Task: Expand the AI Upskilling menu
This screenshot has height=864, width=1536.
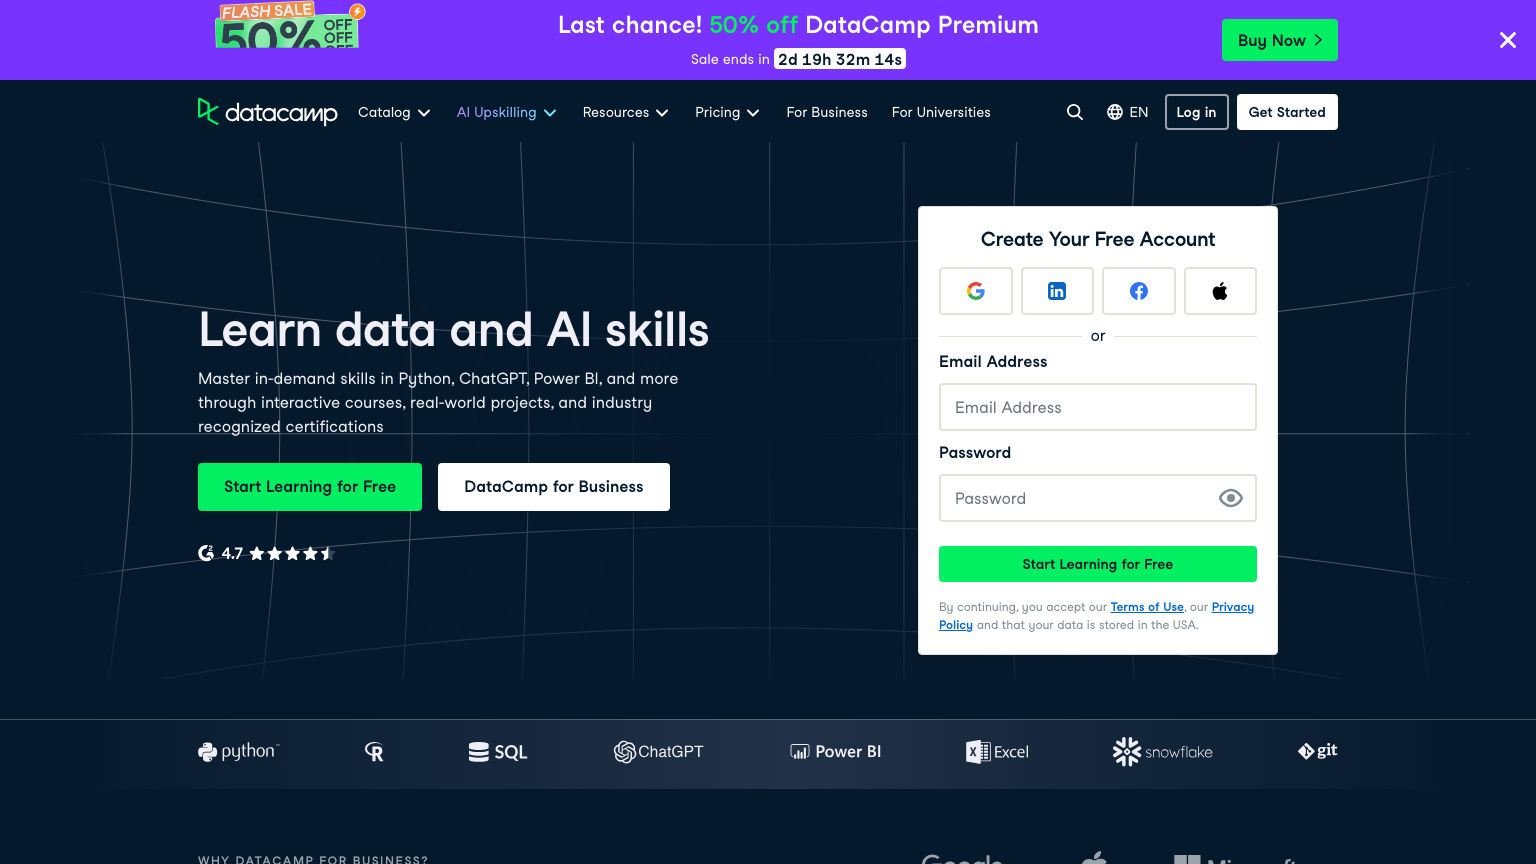Action: coord(506,112)
